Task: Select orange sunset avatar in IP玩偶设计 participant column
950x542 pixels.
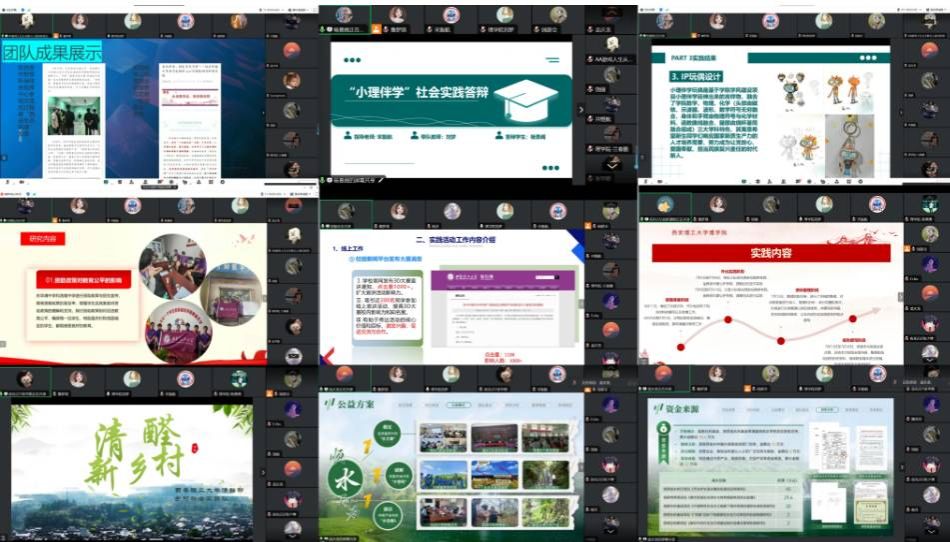Action: tap(929, 50)
